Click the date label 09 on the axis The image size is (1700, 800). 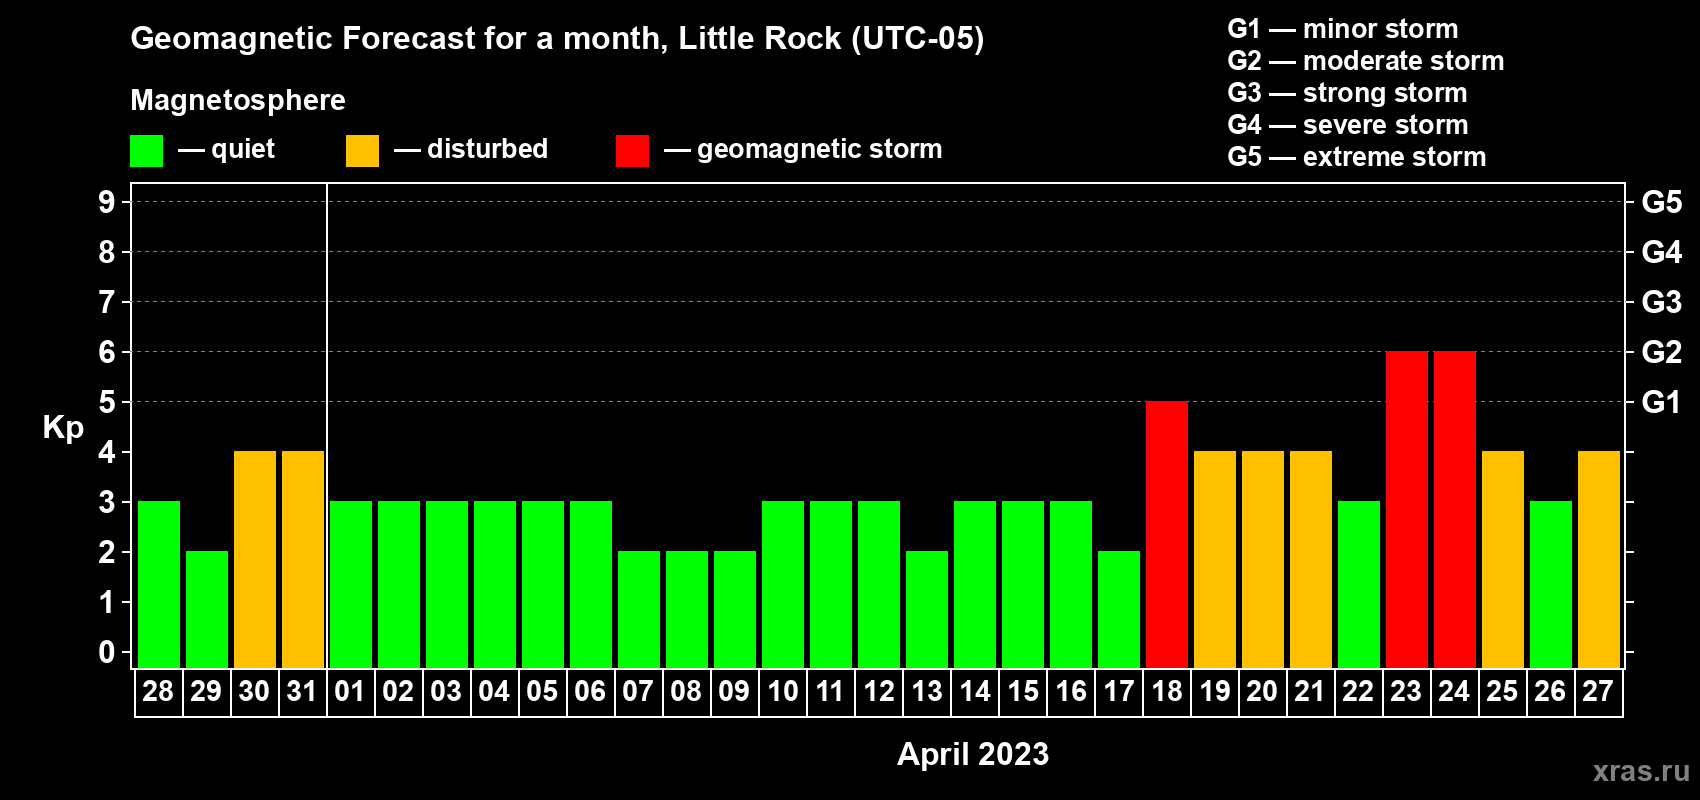tap(734, 692)
